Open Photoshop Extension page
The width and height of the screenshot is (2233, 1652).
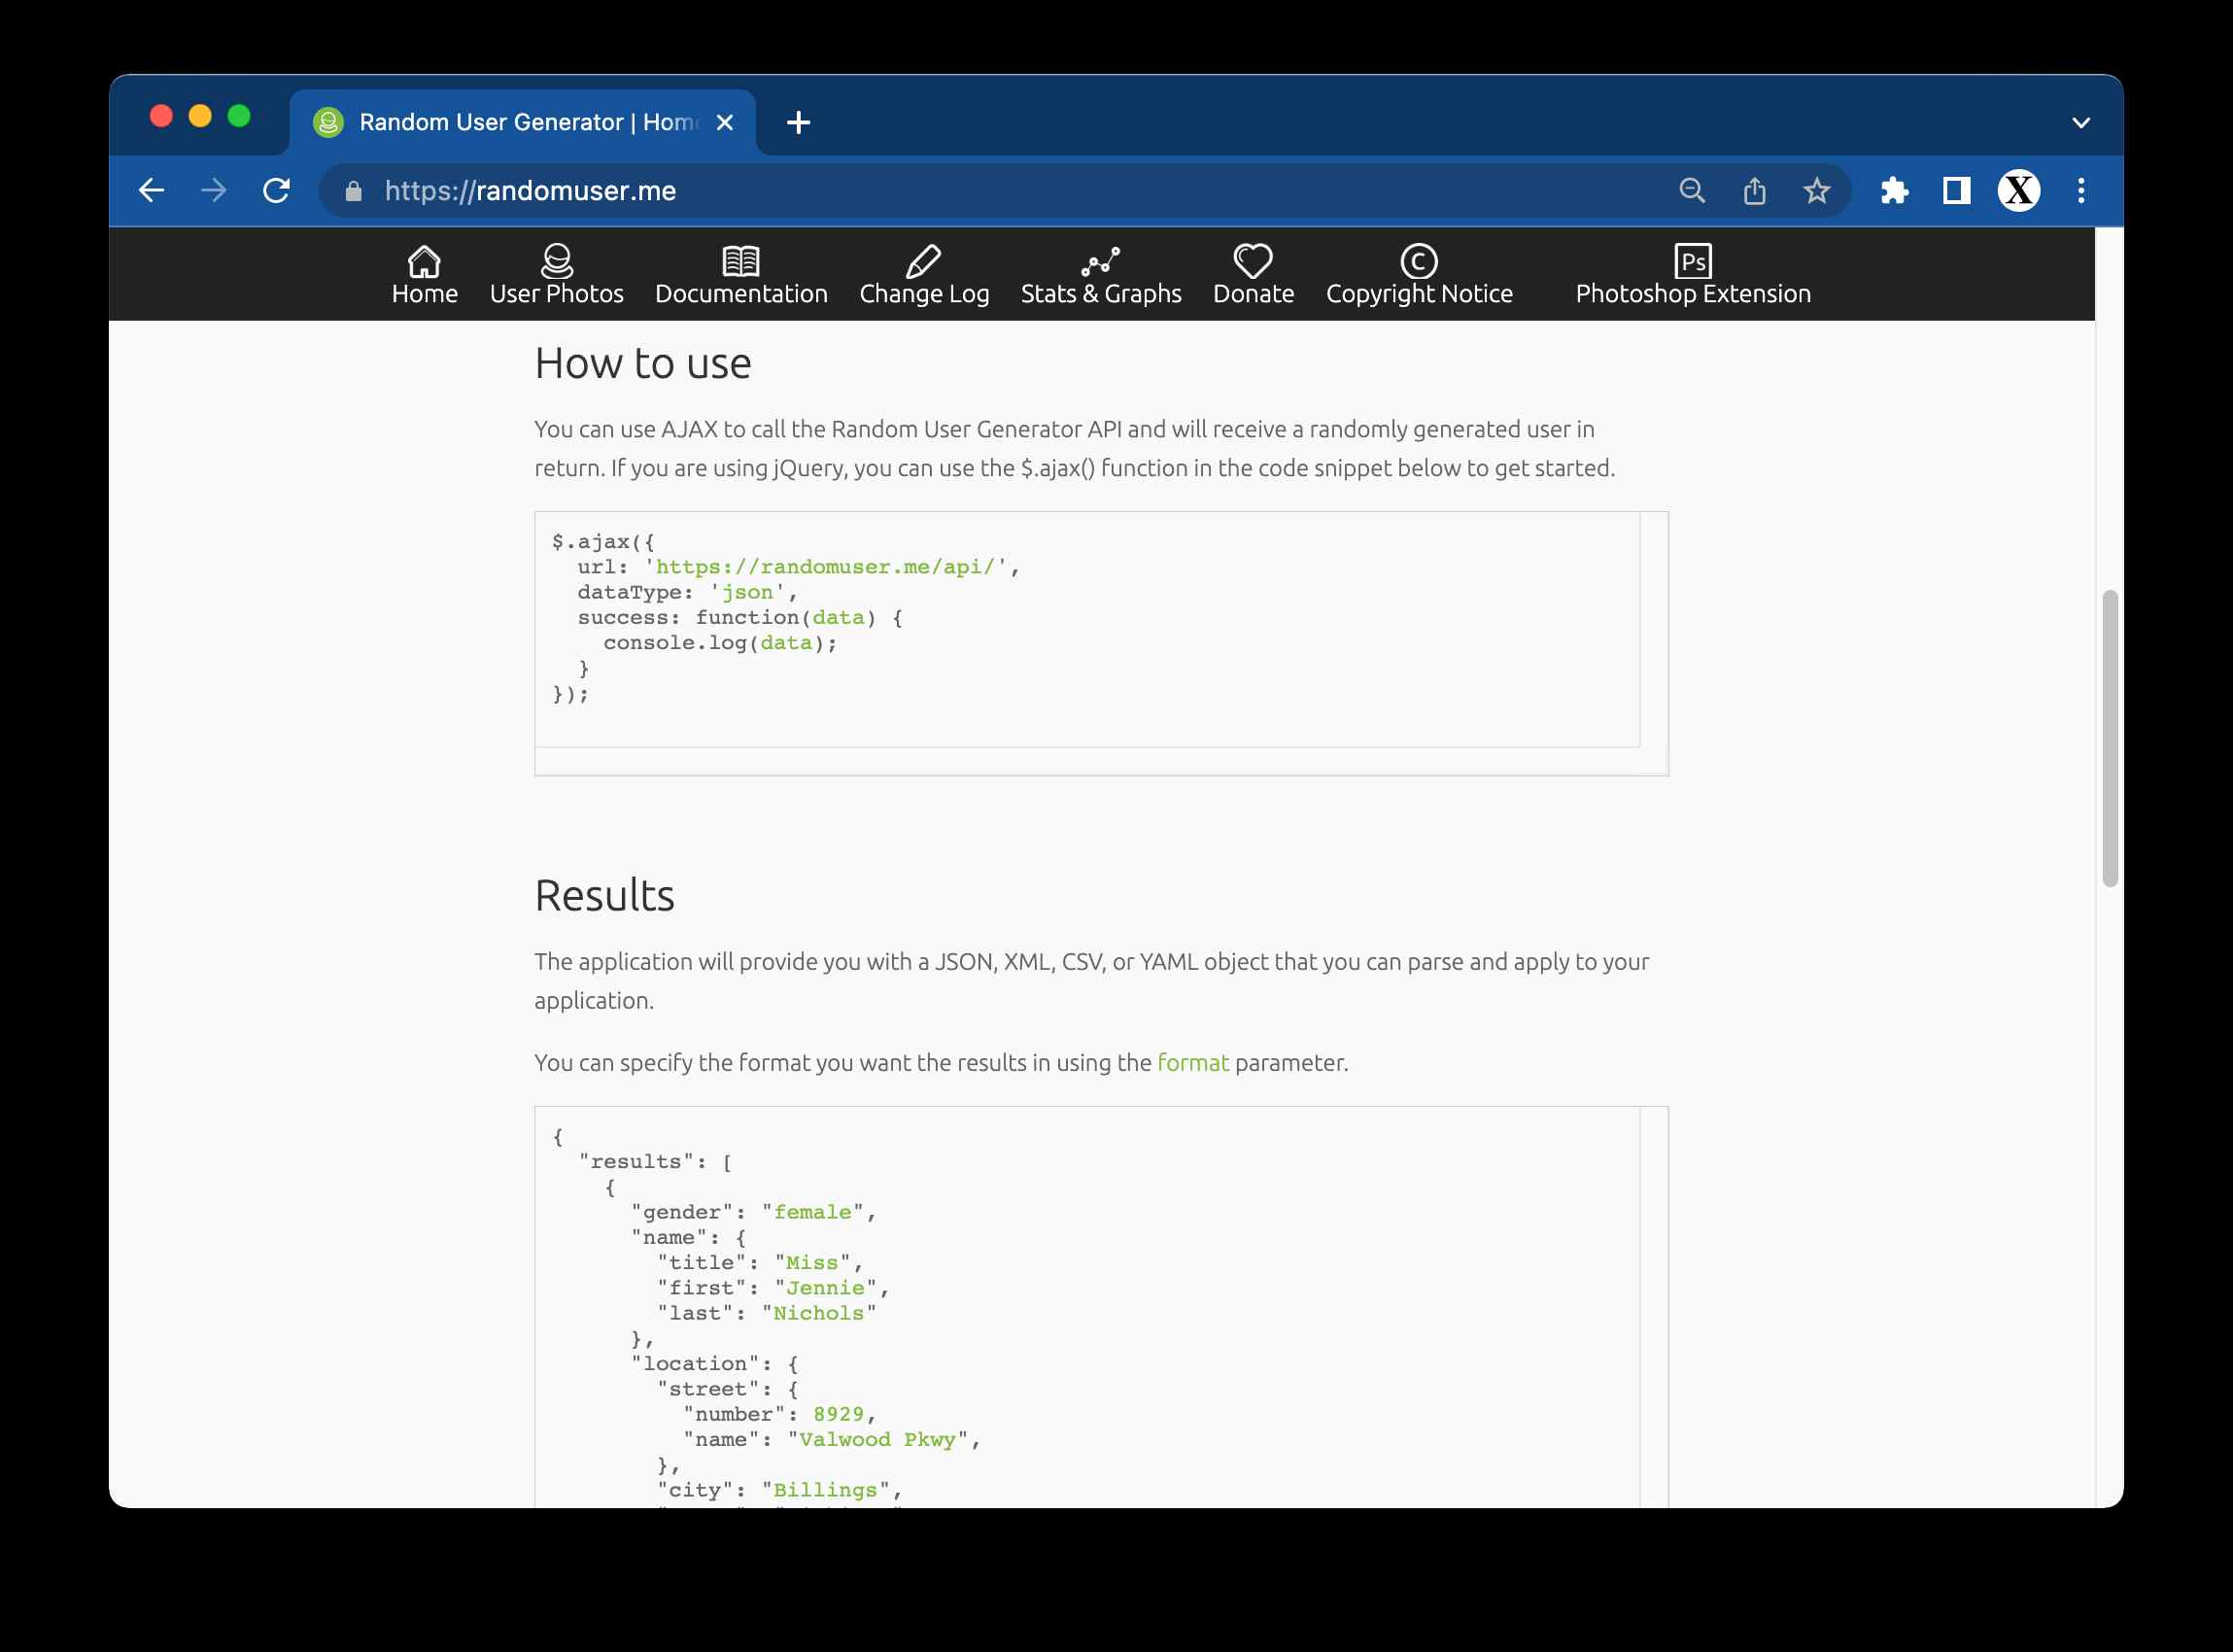[1692, 275]
